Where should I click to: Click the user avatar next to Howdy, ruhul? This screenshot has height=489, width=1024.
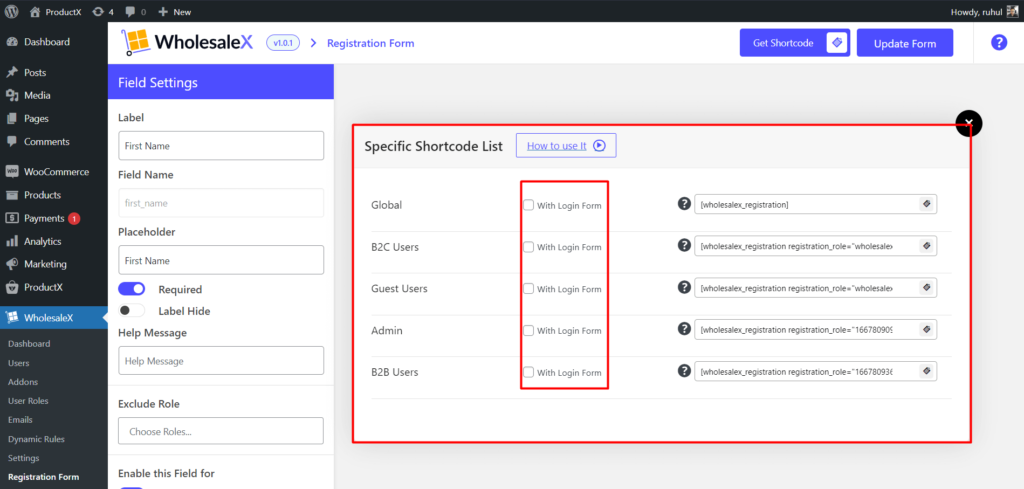click(x=1012, y=12)
